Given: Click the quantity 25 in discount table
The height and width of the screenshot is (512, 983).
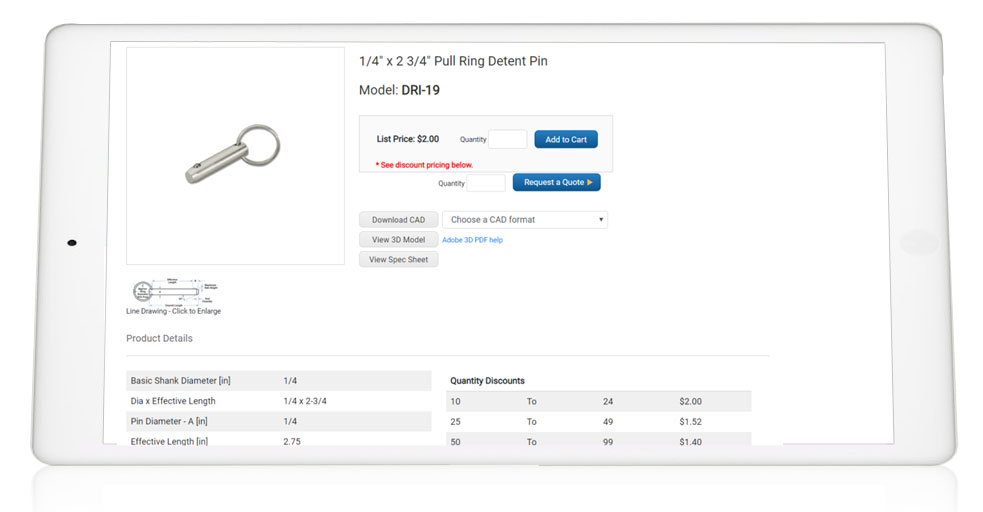Looking at the screenshot, I should click(455, 422).
